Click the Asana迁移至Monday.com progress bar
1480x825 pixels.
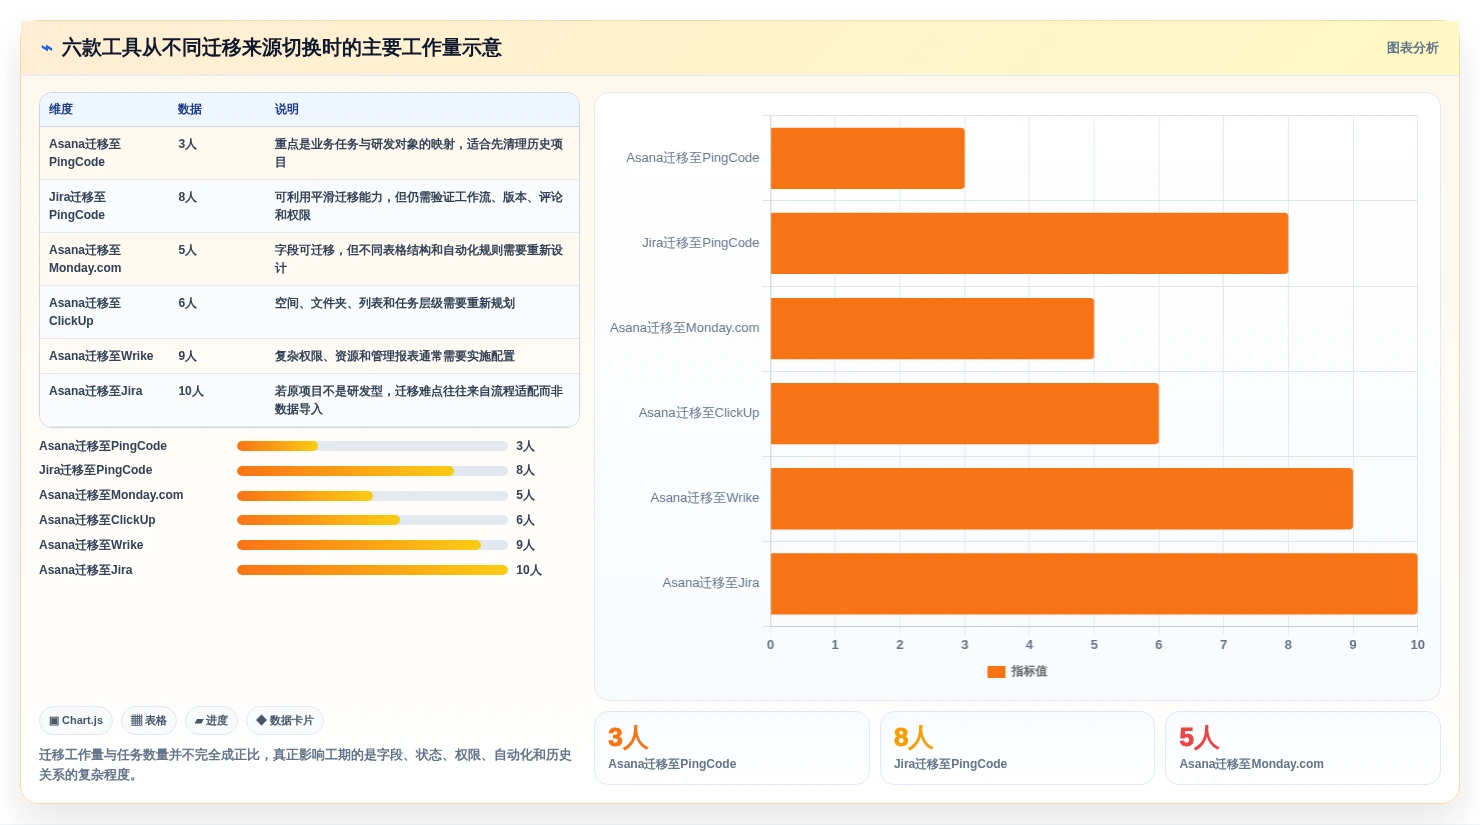coord(372,496)
